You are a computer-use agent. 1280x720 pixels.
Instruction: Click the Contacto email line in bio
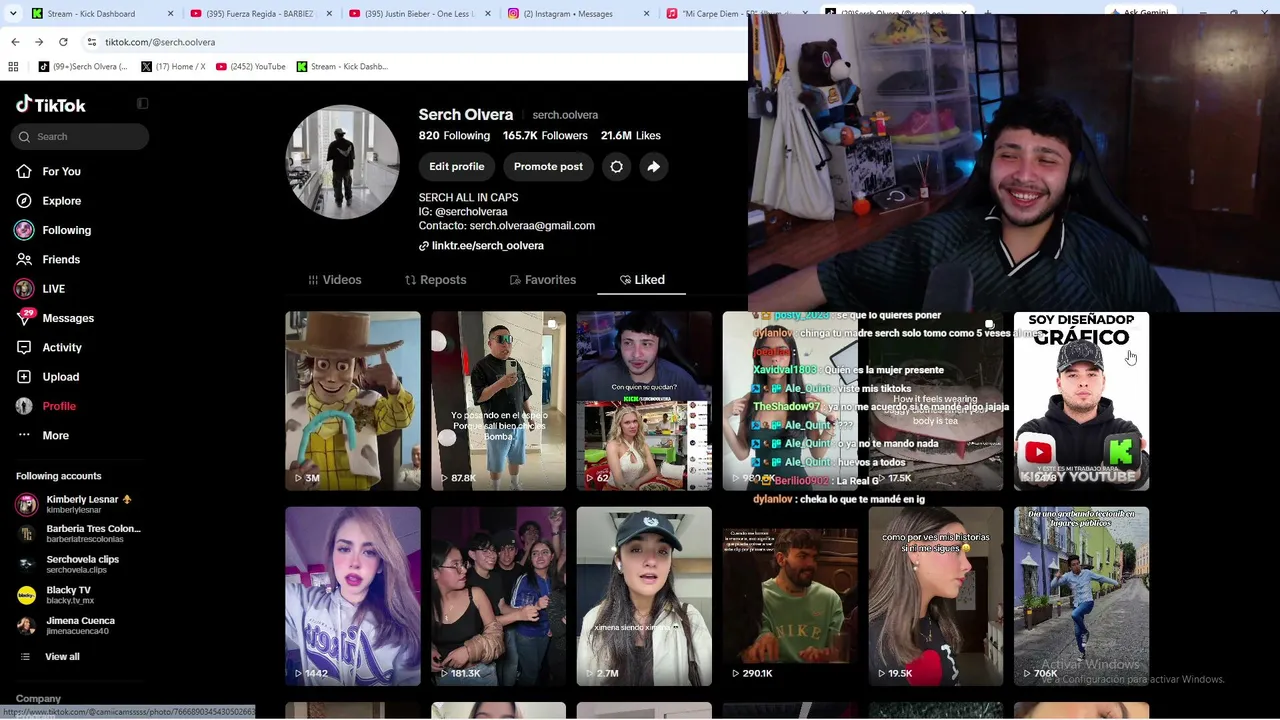507,226
